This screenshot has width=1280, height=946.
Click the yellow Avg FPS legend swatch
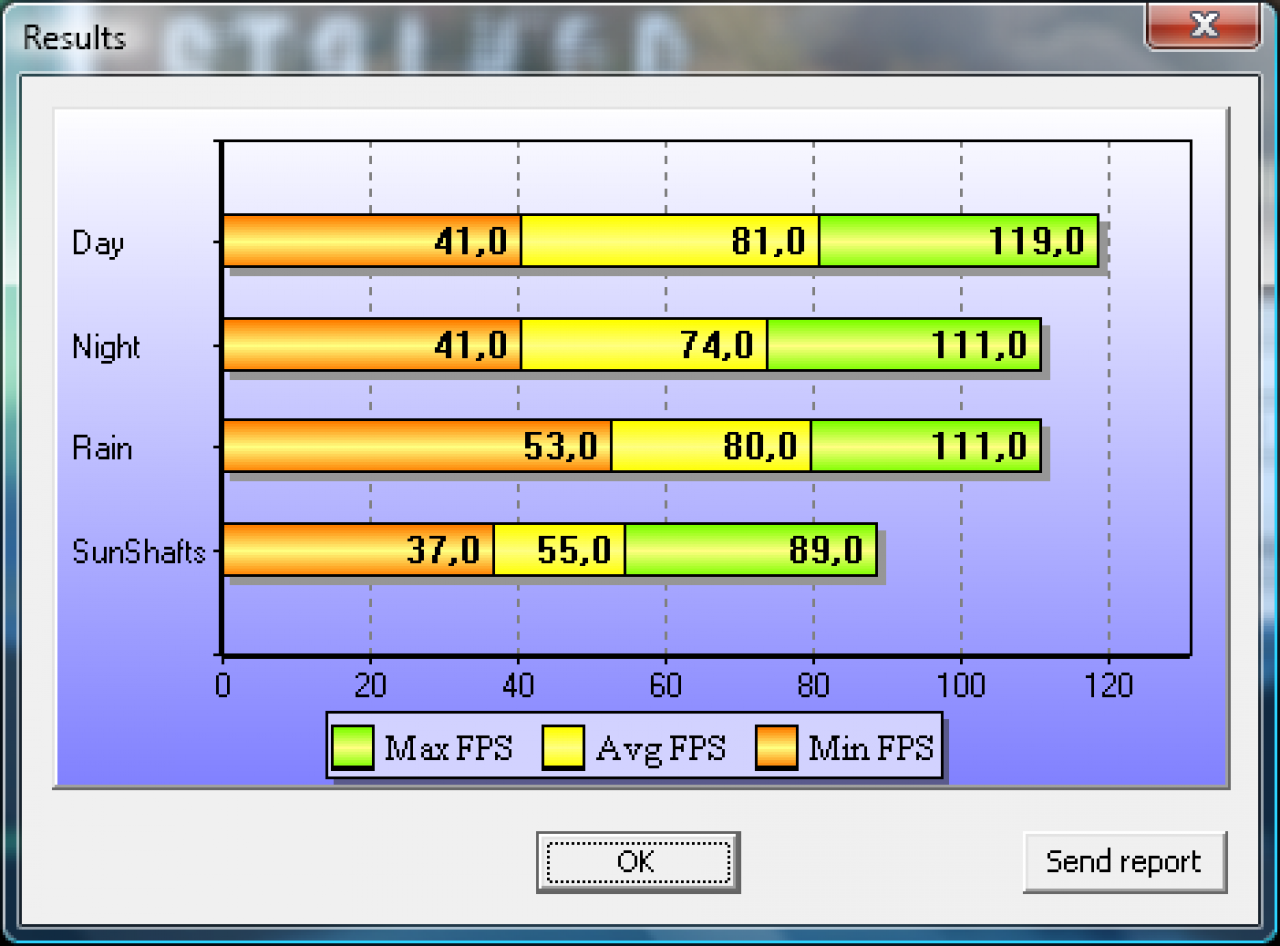tap(563, 747)
